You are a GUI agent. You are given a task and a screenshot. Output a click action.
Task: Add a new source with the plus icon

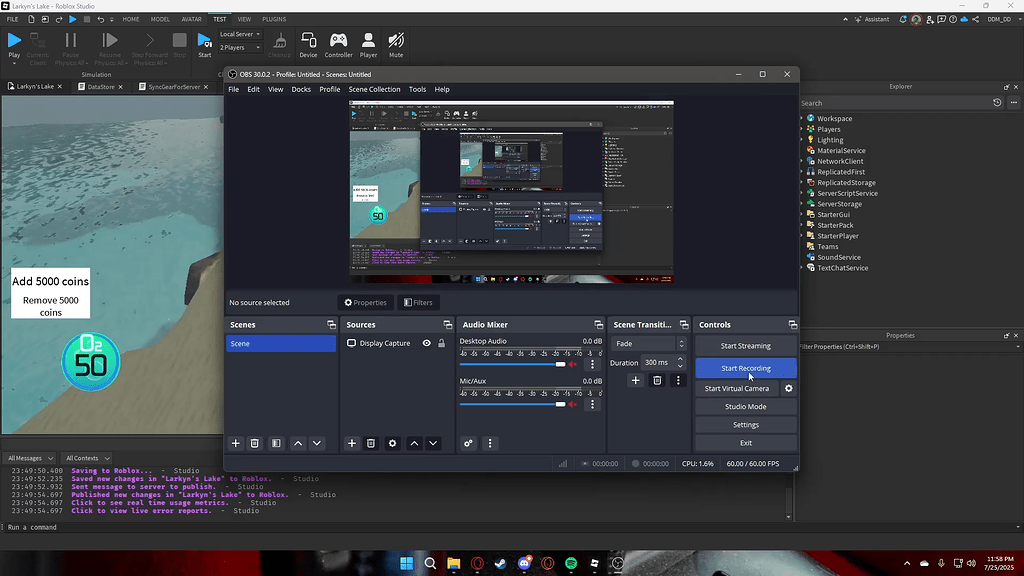(352, 443)
